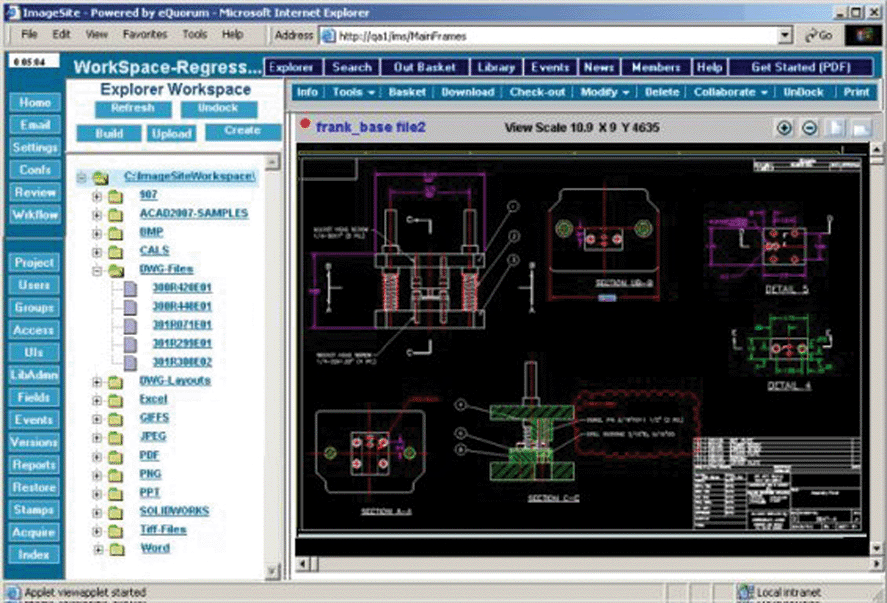This screenshot has height=603, width=887.
Task: Open the Collaborate dropdown menu
Action: [x=730, y=92]
